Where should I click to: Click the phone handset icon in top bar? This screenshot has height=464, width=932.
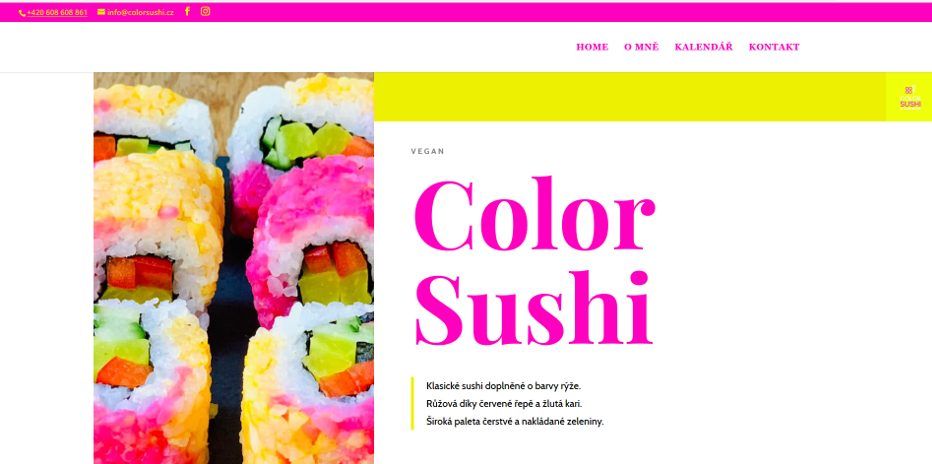pos(22,12)
